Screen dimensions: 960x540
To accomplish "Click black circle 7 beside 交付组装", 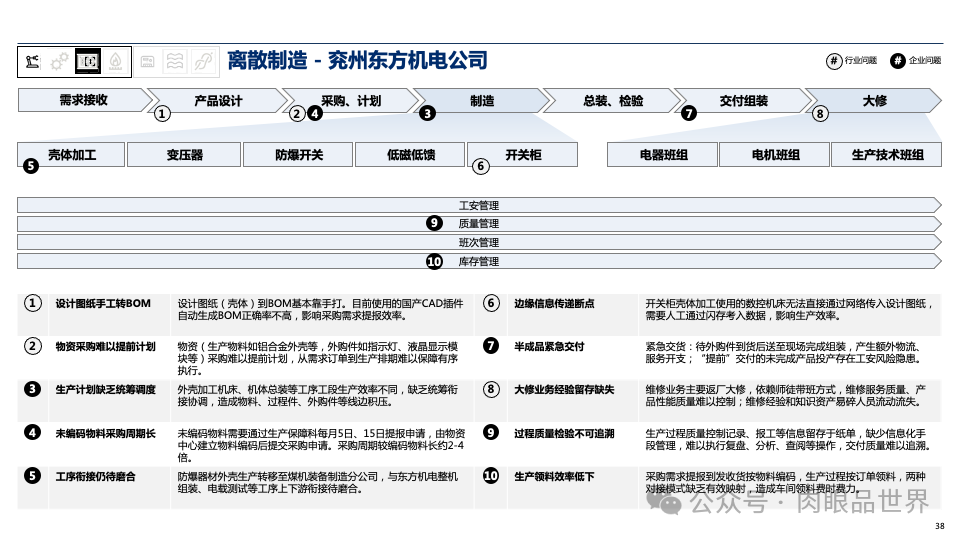I will [689, 113].
